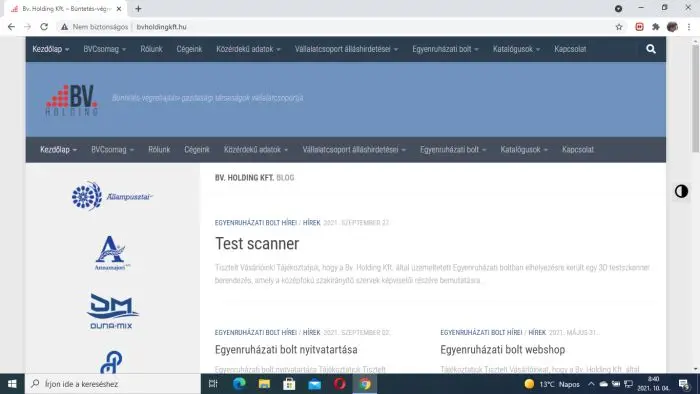
Task: Open a new browser tab
Action: click(x=138, y=8)
